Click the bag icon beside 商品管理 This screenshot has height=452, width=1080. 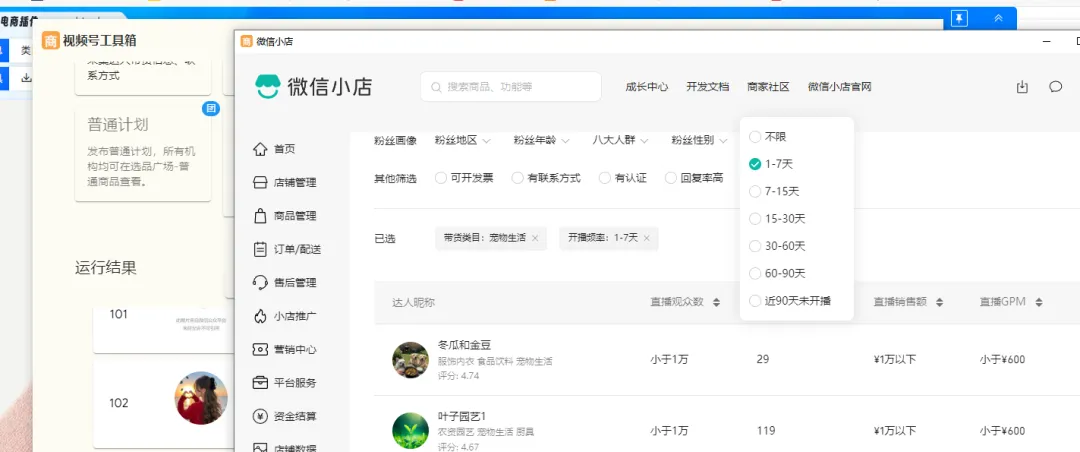[260, 216]
